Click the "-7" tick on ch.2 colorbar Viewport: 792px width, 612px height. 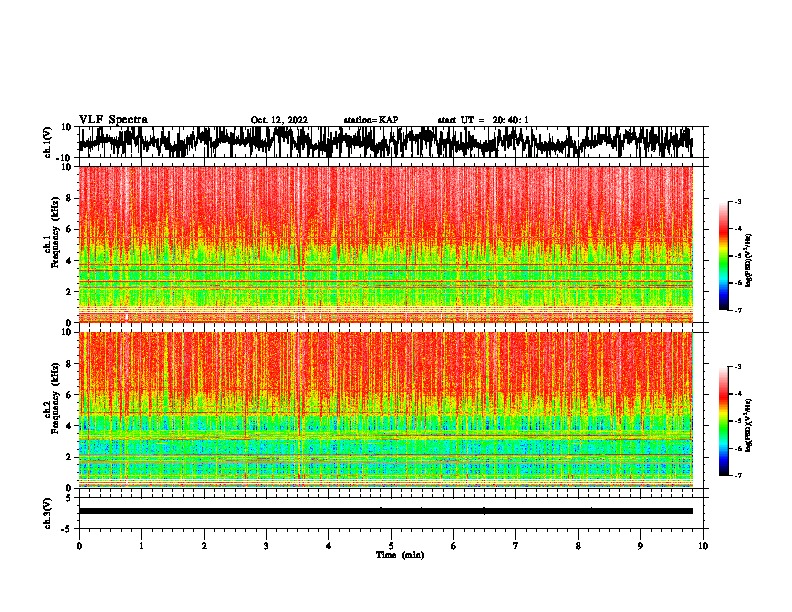[x=738, y=475]
